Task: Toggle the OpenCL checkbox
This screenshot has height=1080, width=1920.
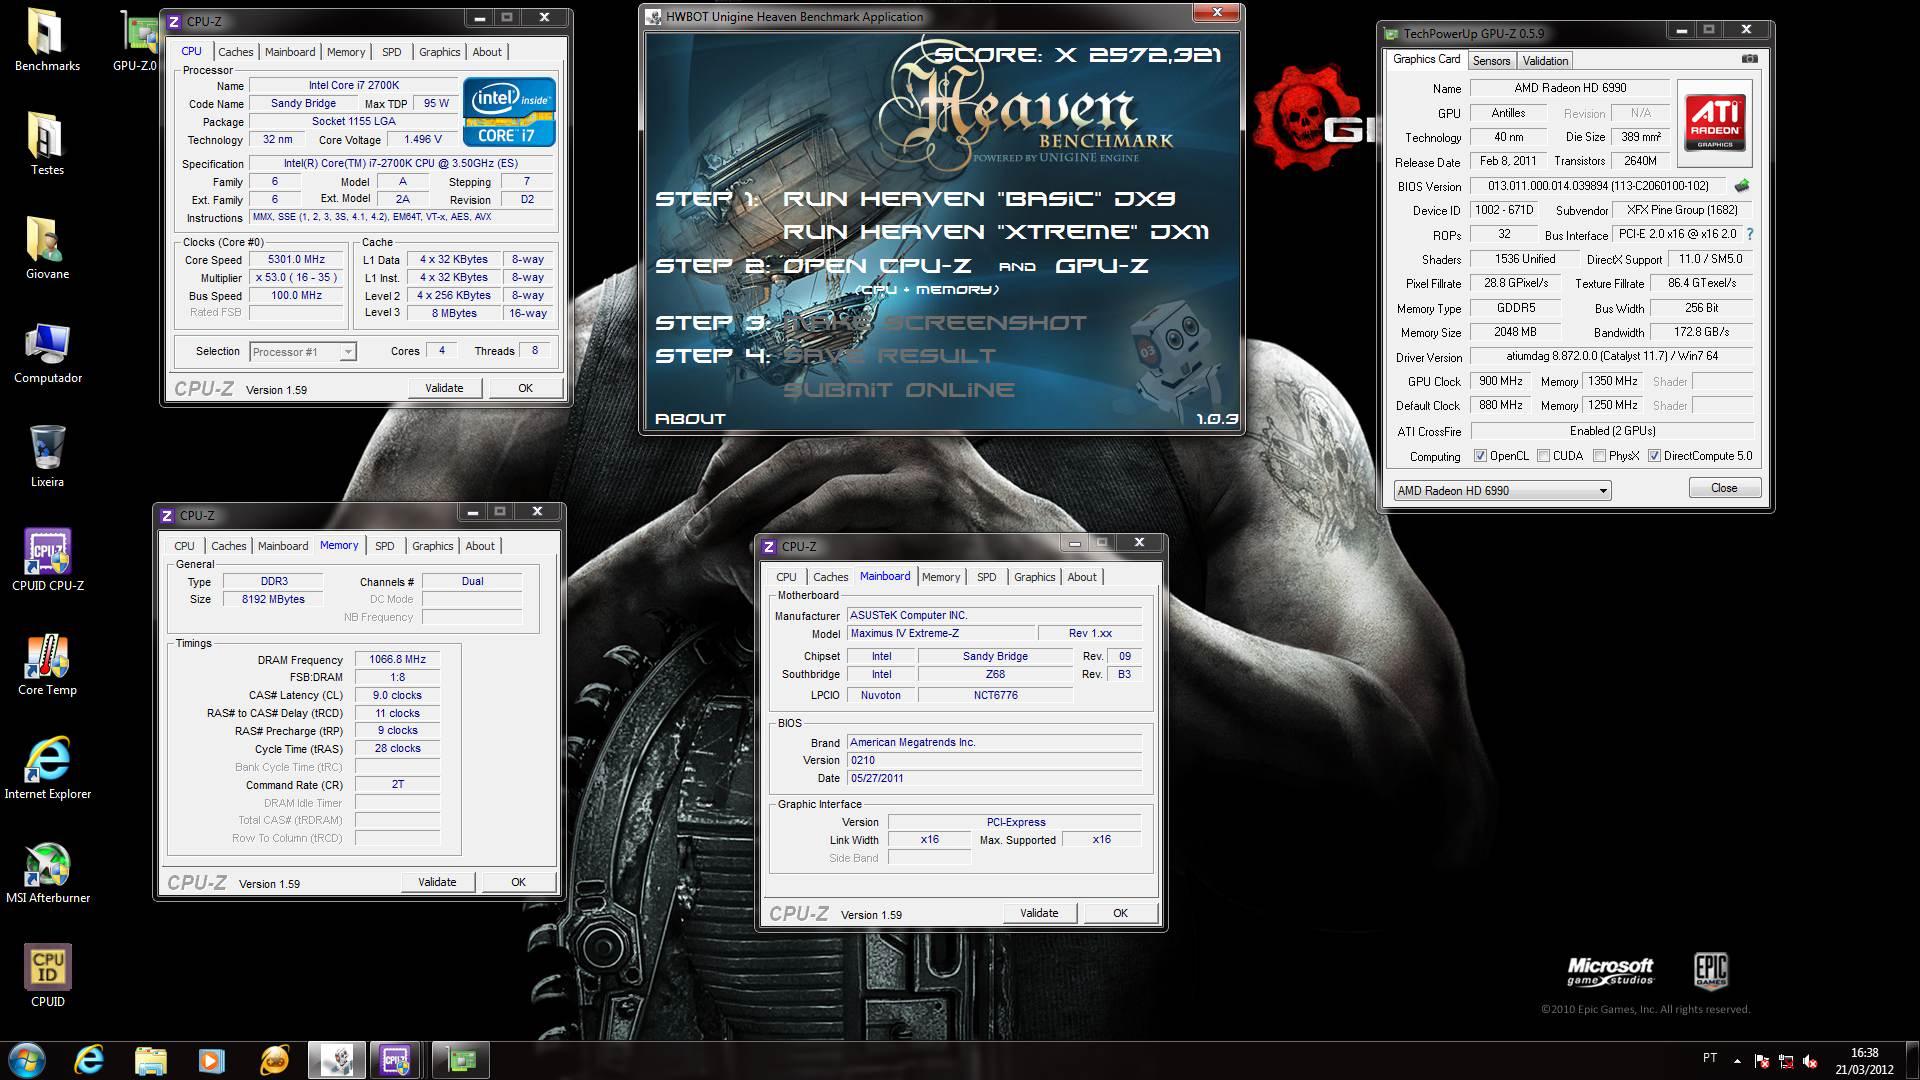Action: point(1480,456)
